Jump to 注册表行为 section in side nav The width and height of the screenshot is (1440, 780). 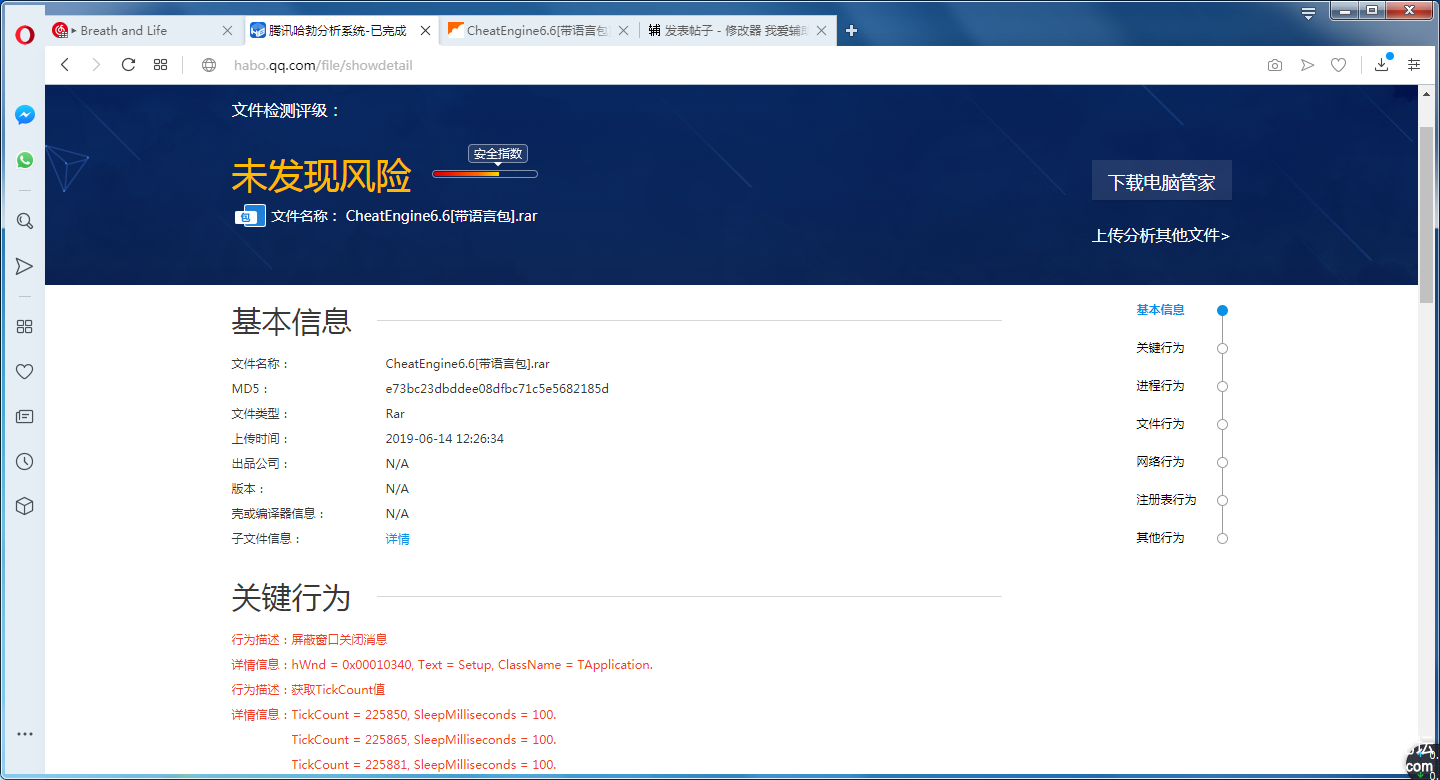pyautogui.click(x=1166, y=500)
